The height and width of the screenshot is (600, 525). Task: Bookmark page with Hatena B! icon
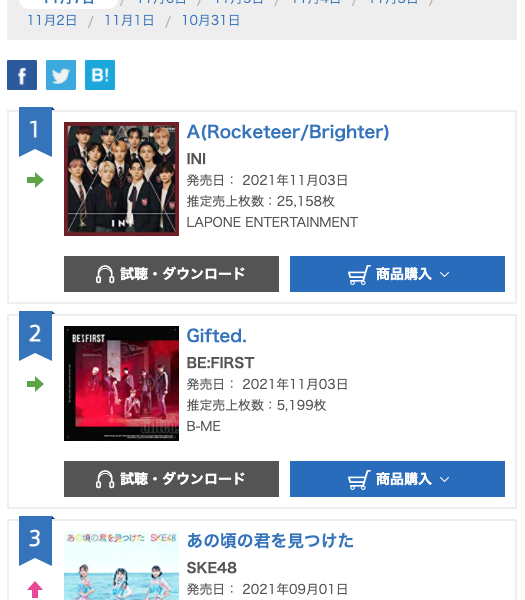pyautogui.click(x=100, y=75)
